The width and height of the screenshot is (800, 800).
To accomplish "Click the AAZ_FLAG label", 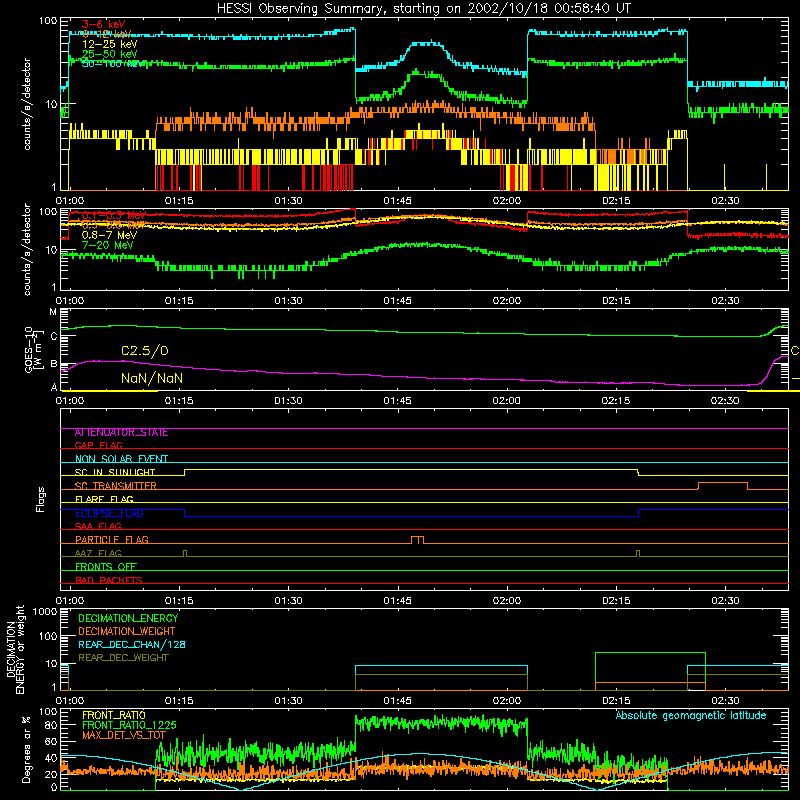I will [x=98, y=553].
